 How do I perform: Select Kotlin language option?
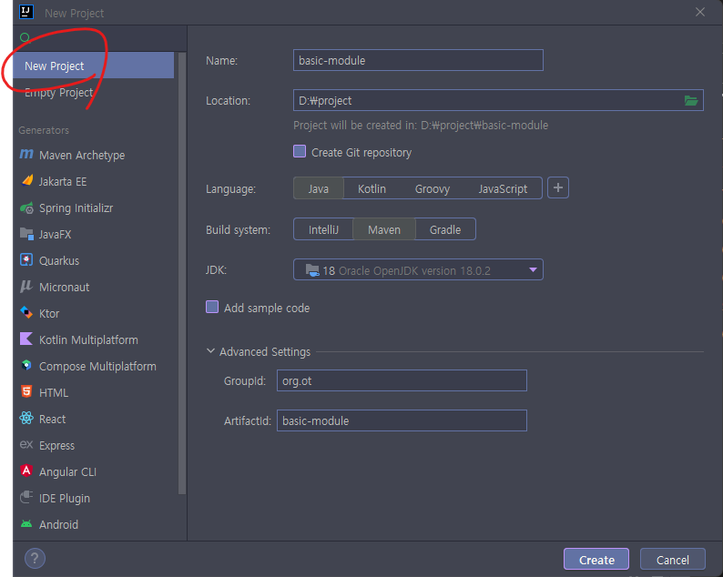click(x=372, y=188)
